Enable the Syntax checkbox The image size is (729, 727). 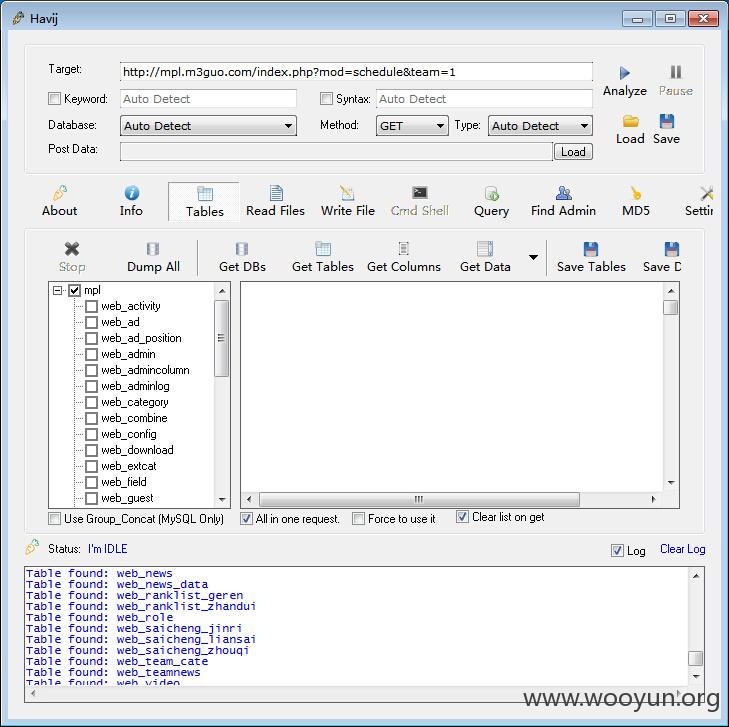326,99
